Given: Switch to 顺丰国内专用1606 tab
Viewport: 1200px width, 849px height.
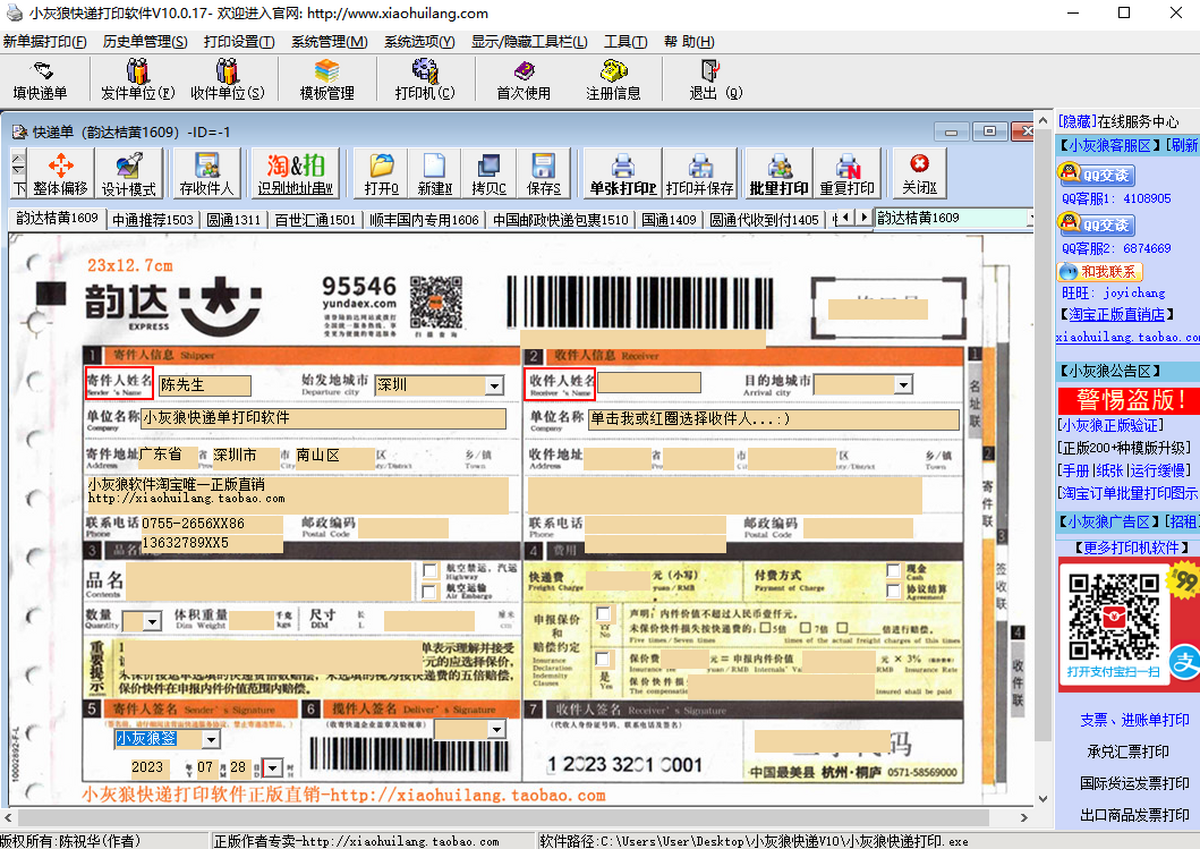Looking at the screenshot, I should pyautogui.click(x=424, y=220).
